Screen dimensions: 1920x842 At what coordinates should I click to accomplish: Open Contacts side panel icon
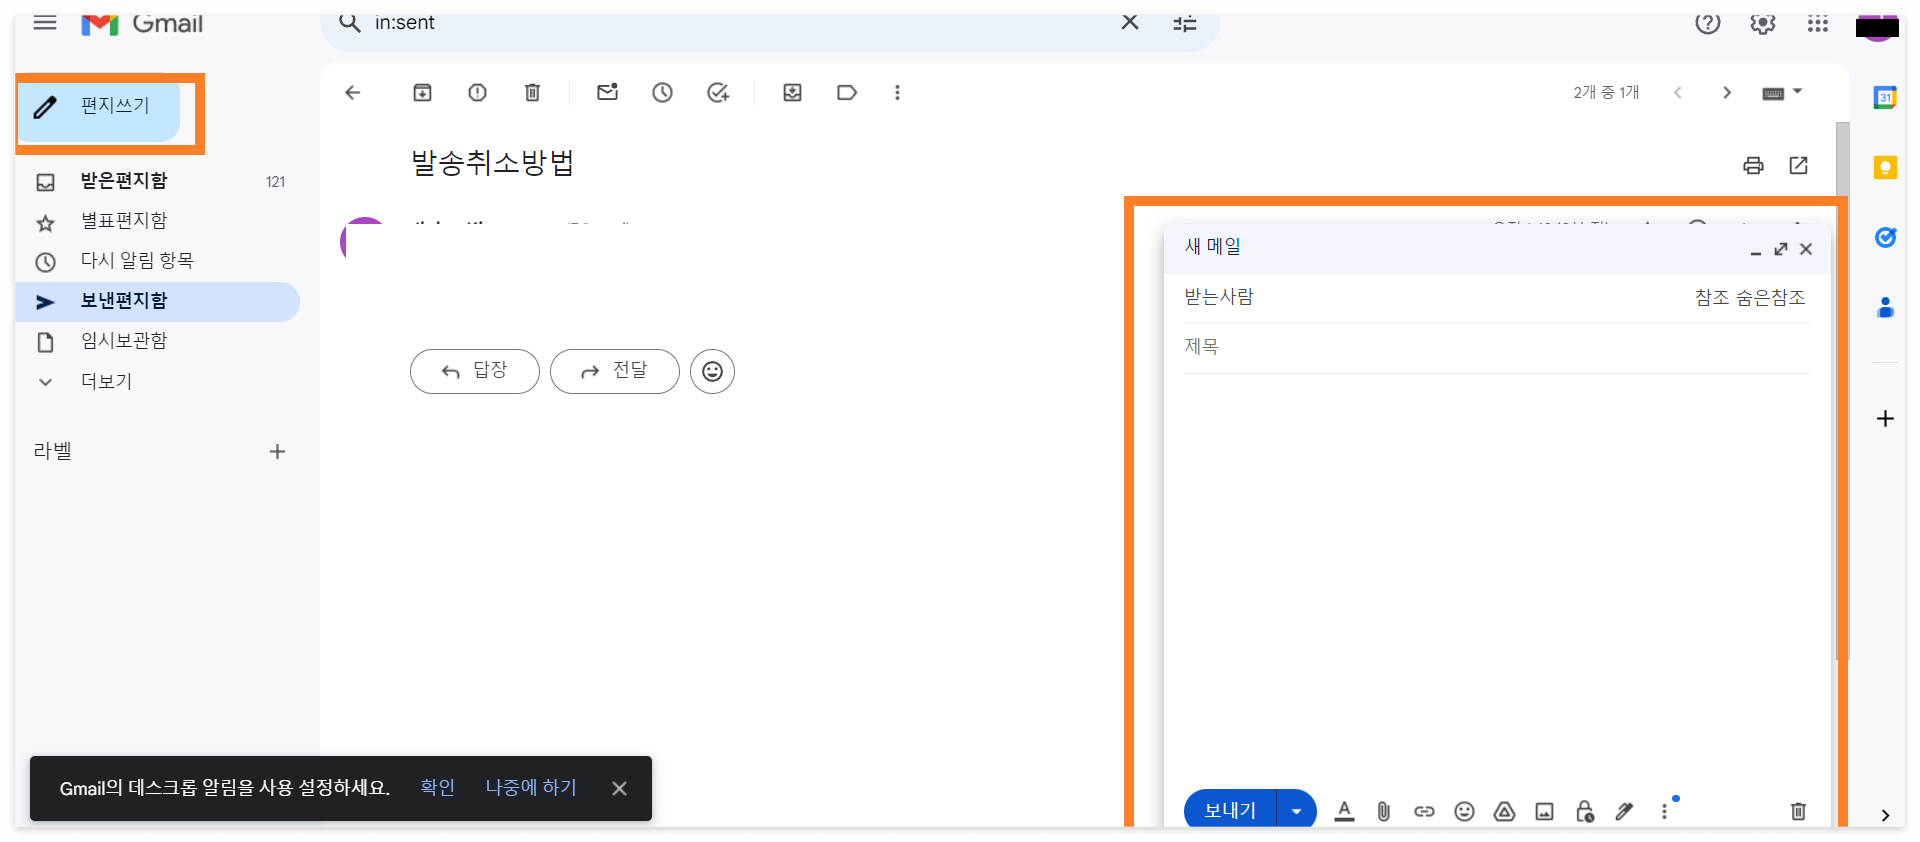[x=1886, y=308]
